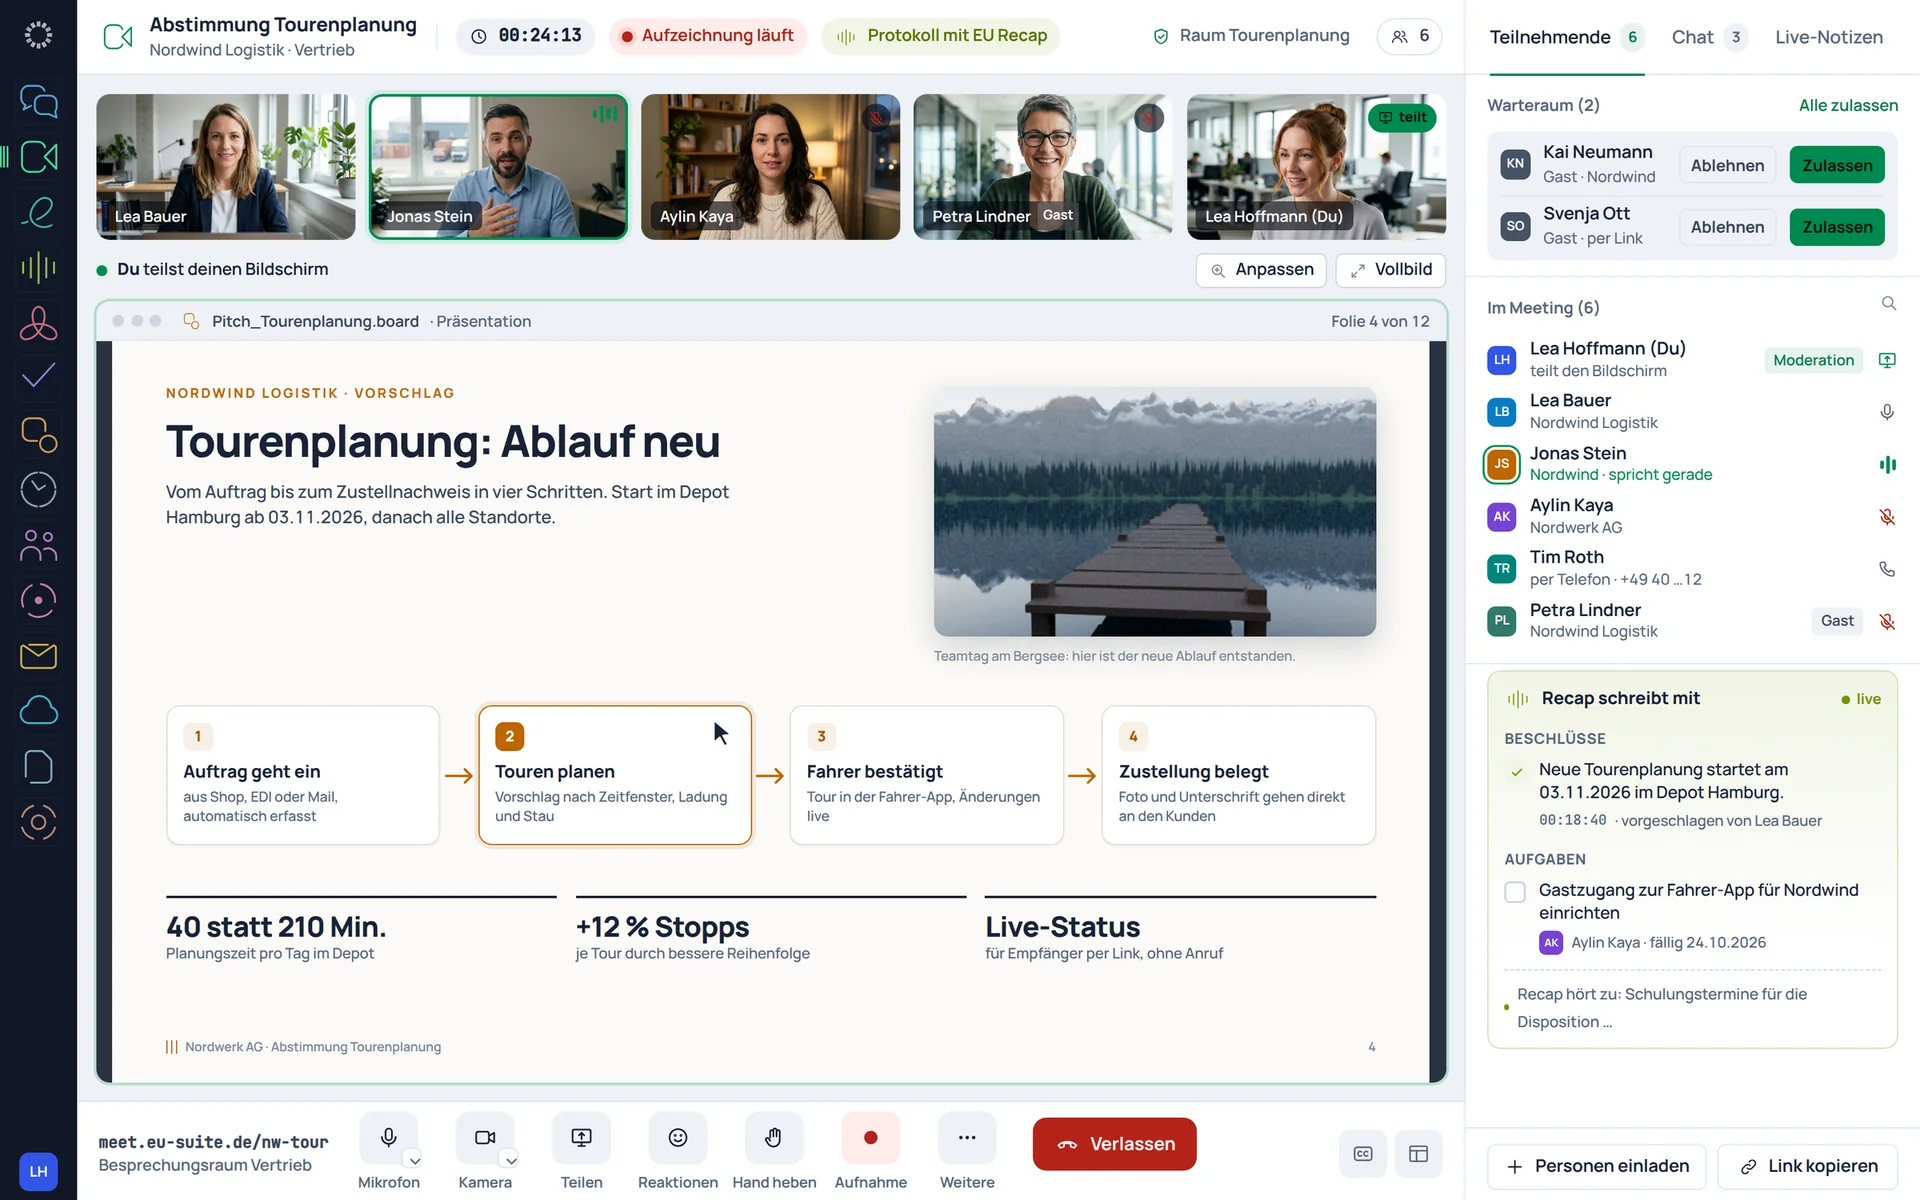Click the approved Beschluss checkmark for Neue Tourenplanung
The image size is (1920, 1200).
point(1516,772)
